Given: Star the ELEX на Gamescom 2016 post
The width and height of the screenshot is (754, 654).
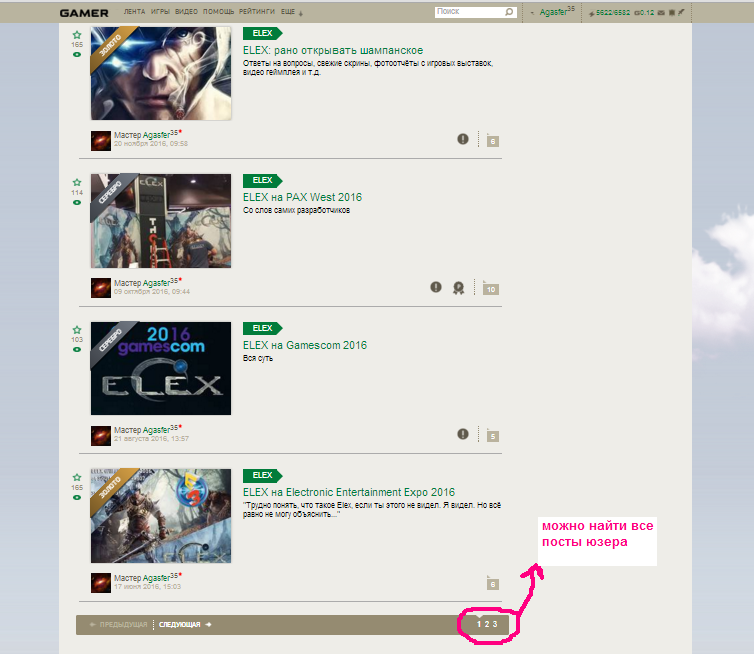Looking at the screenshot, I should [77, 329].
